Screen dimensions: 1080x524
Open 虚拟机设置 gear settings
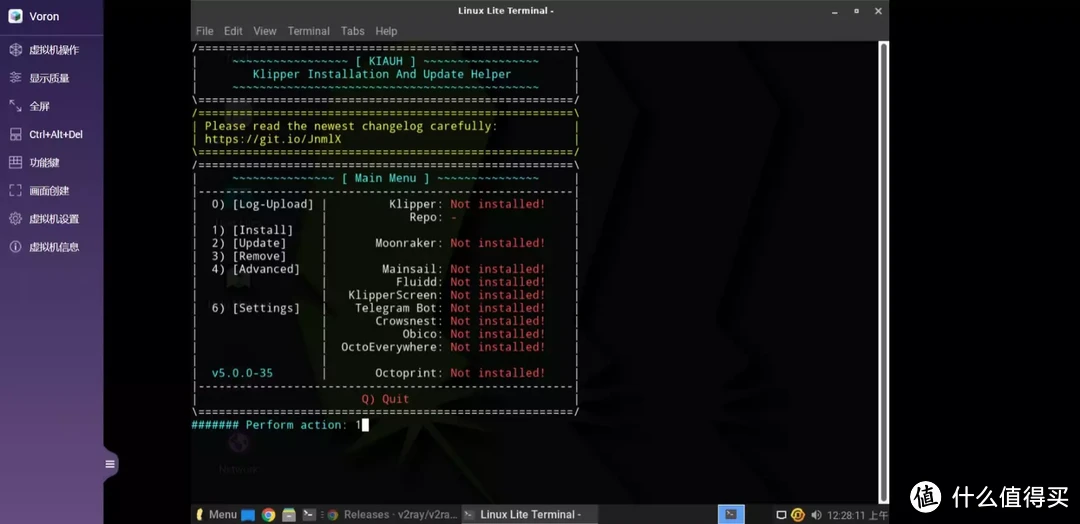tap(53, 219)
